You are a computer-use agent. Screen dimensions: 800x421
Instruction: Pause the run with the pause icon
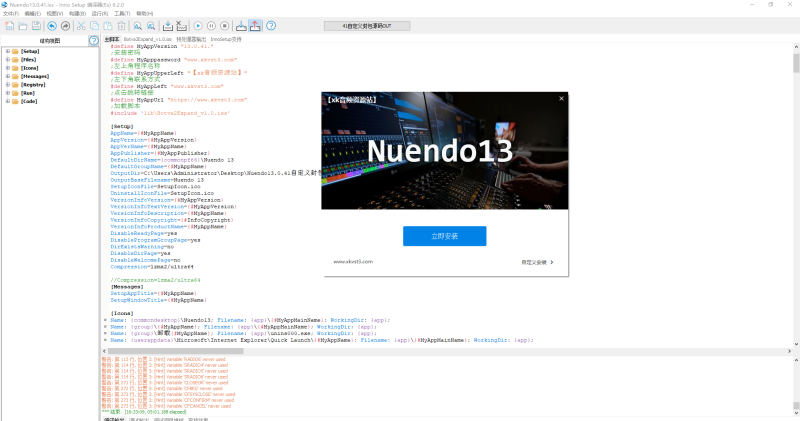(x=211, y=26)
